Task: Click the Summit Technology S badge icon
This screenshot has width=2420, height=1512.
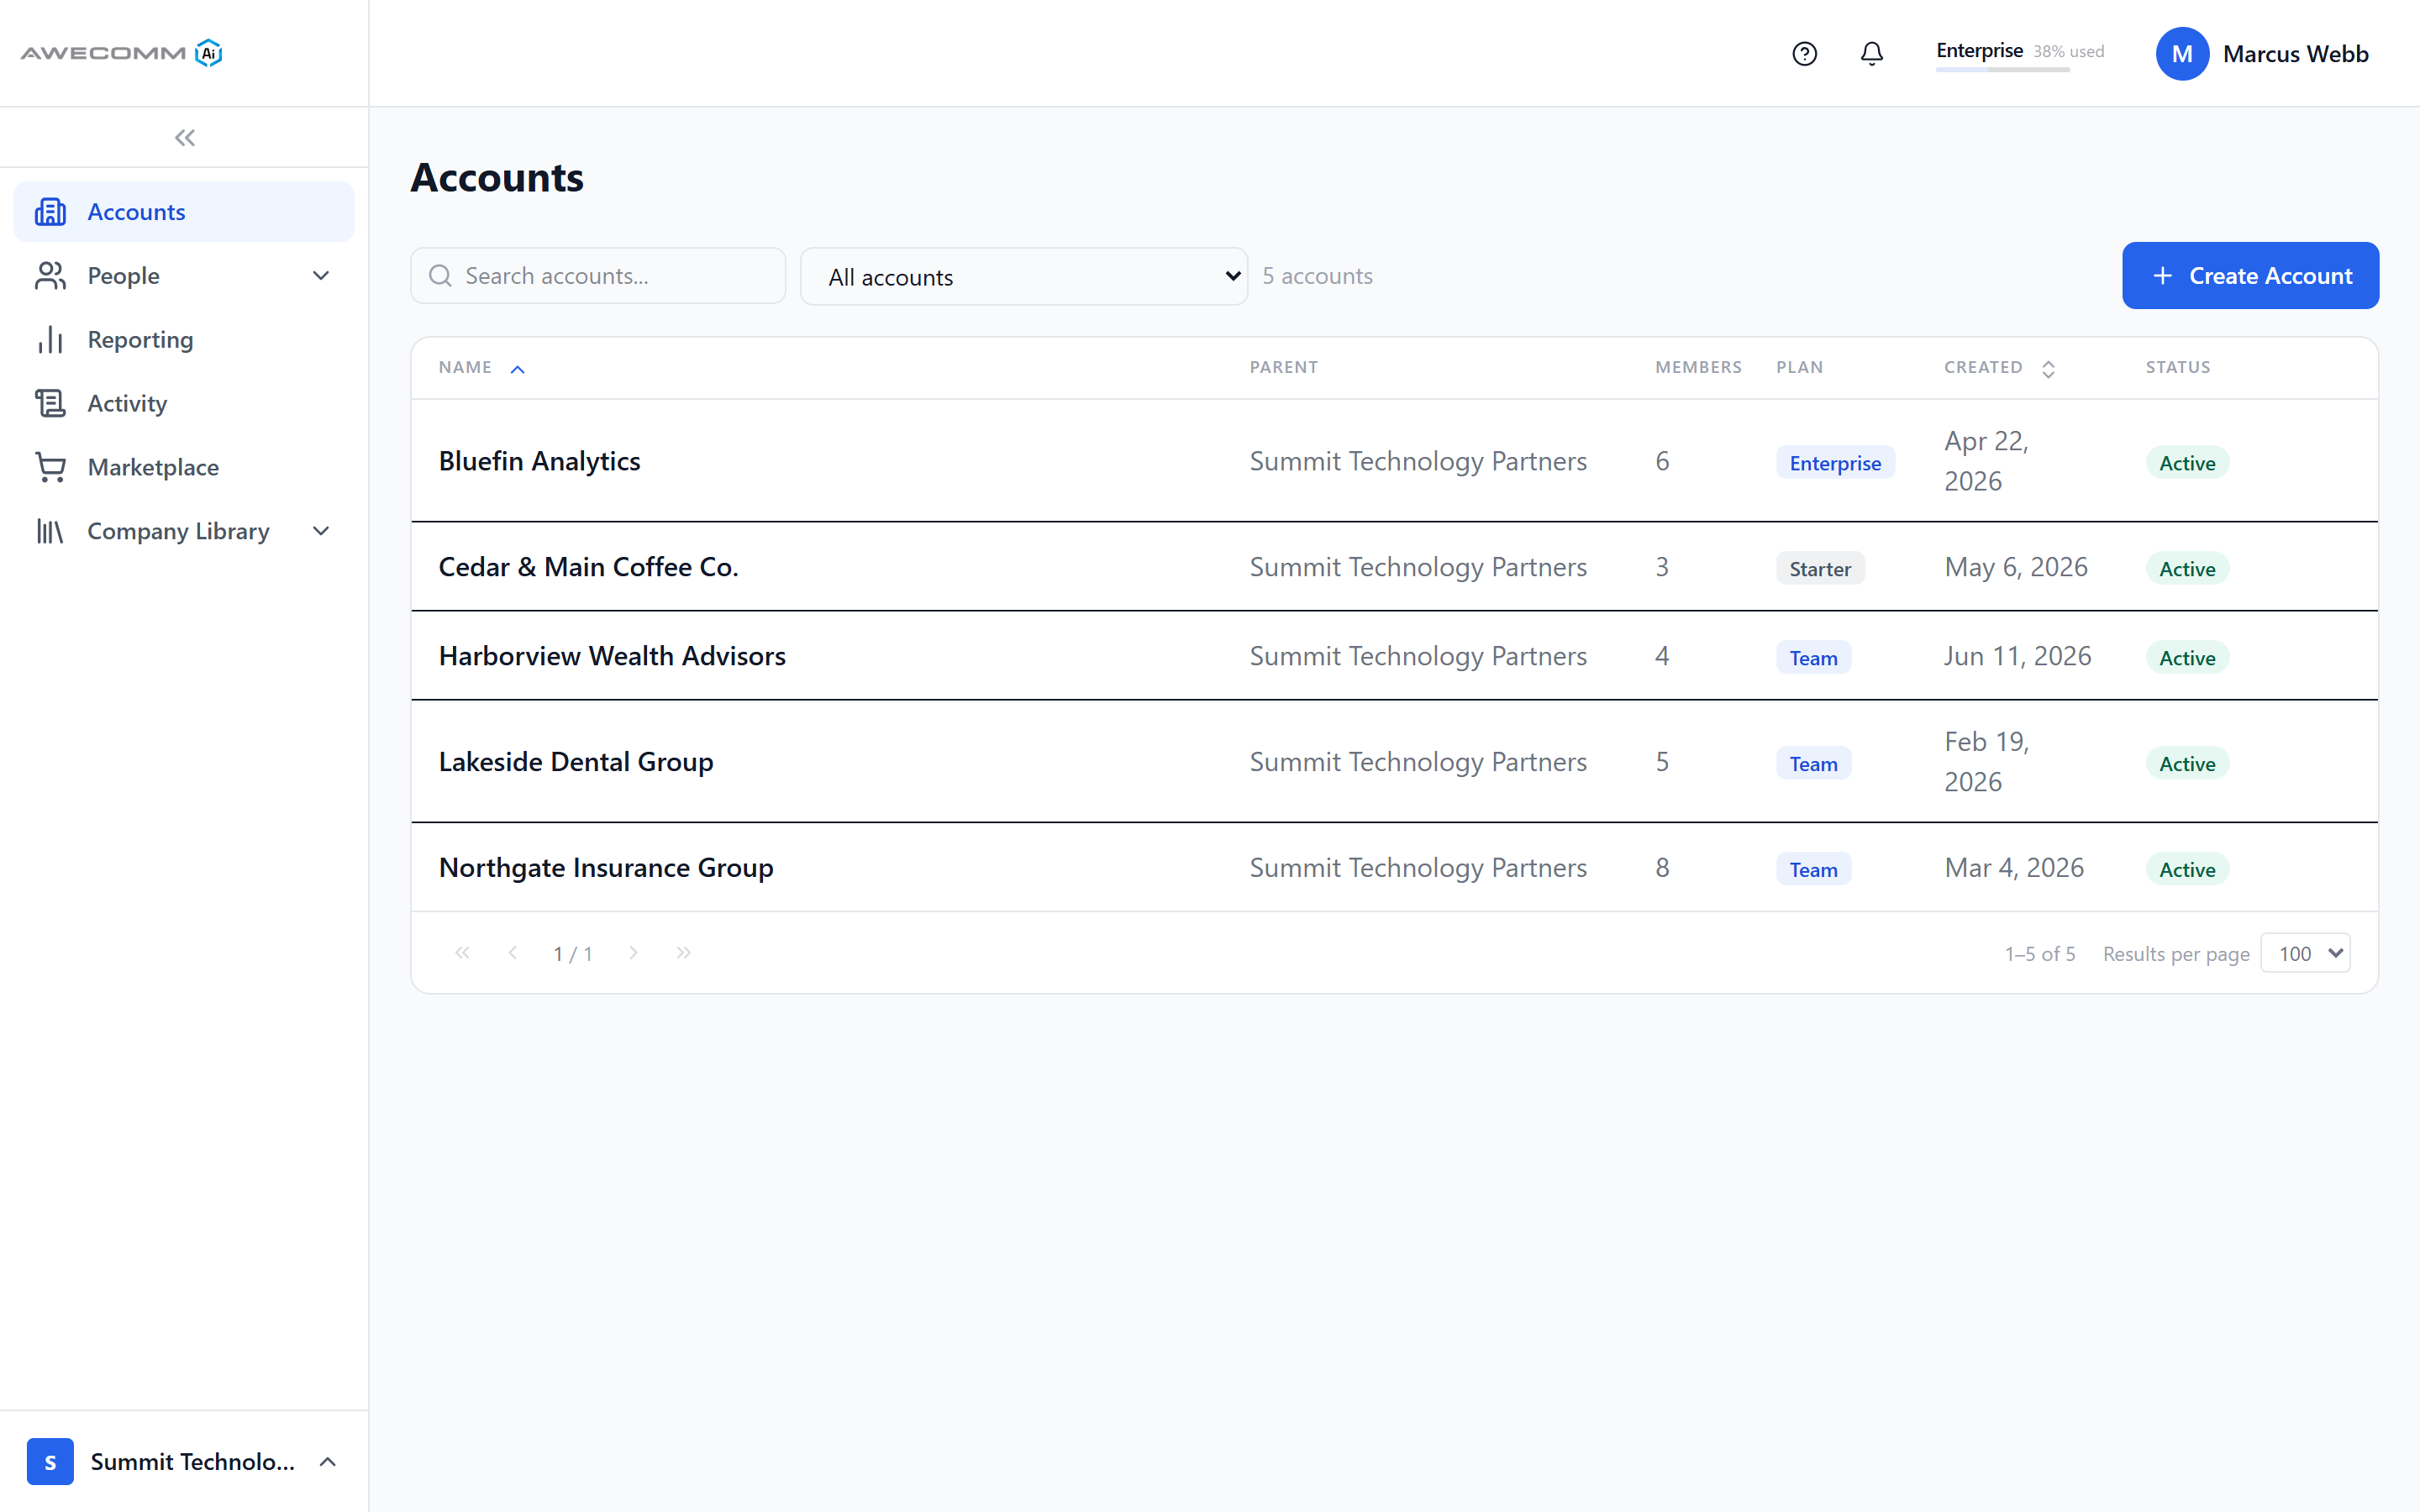Action: (50, 1461)
